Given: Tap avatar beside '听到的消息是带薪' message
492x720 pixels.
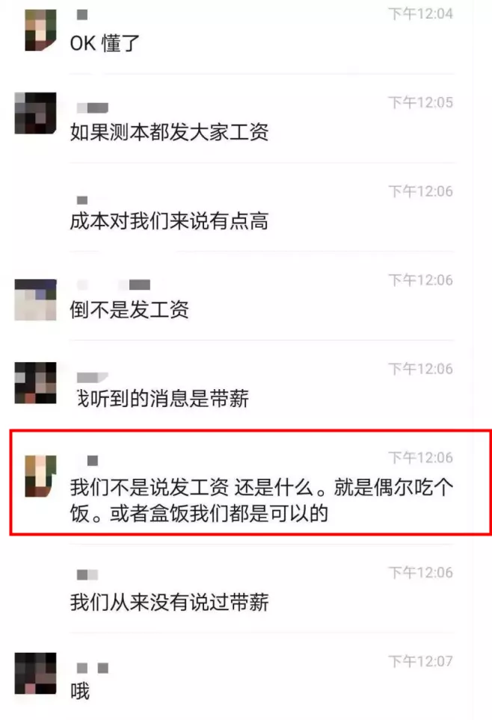Looking at the screenshot, I should click(35, 382).
